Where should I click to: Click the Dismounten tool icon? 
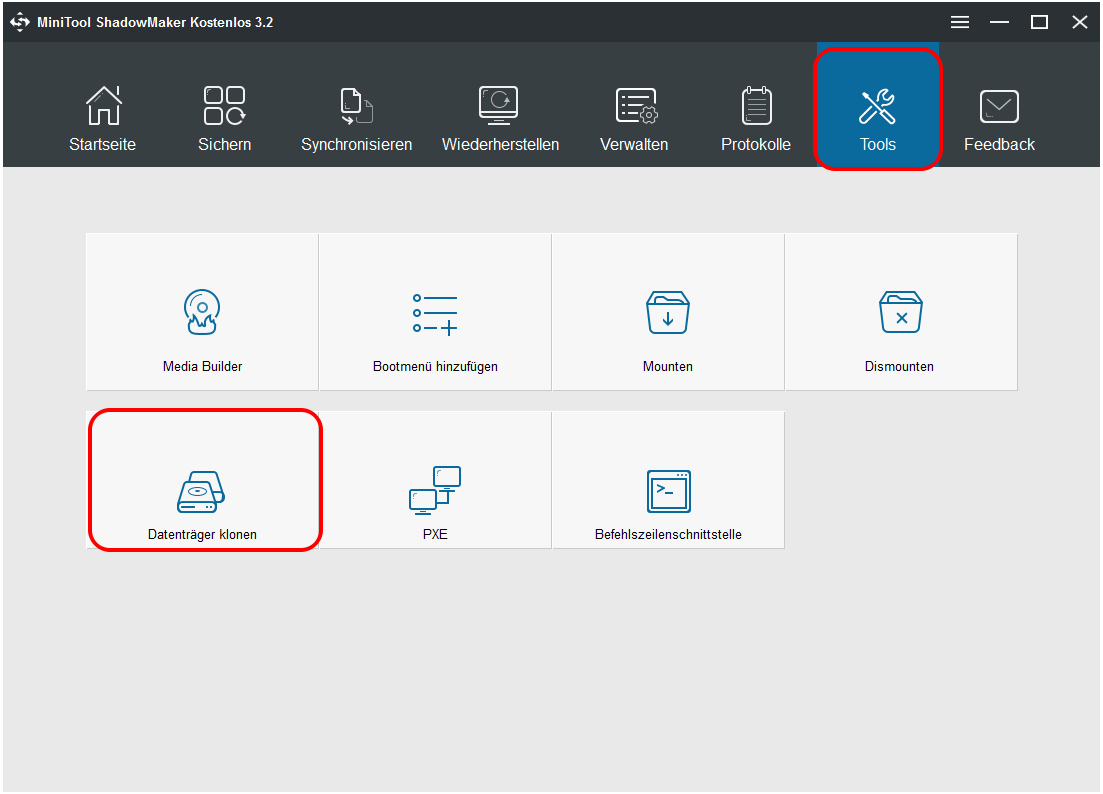coord(899,312)
